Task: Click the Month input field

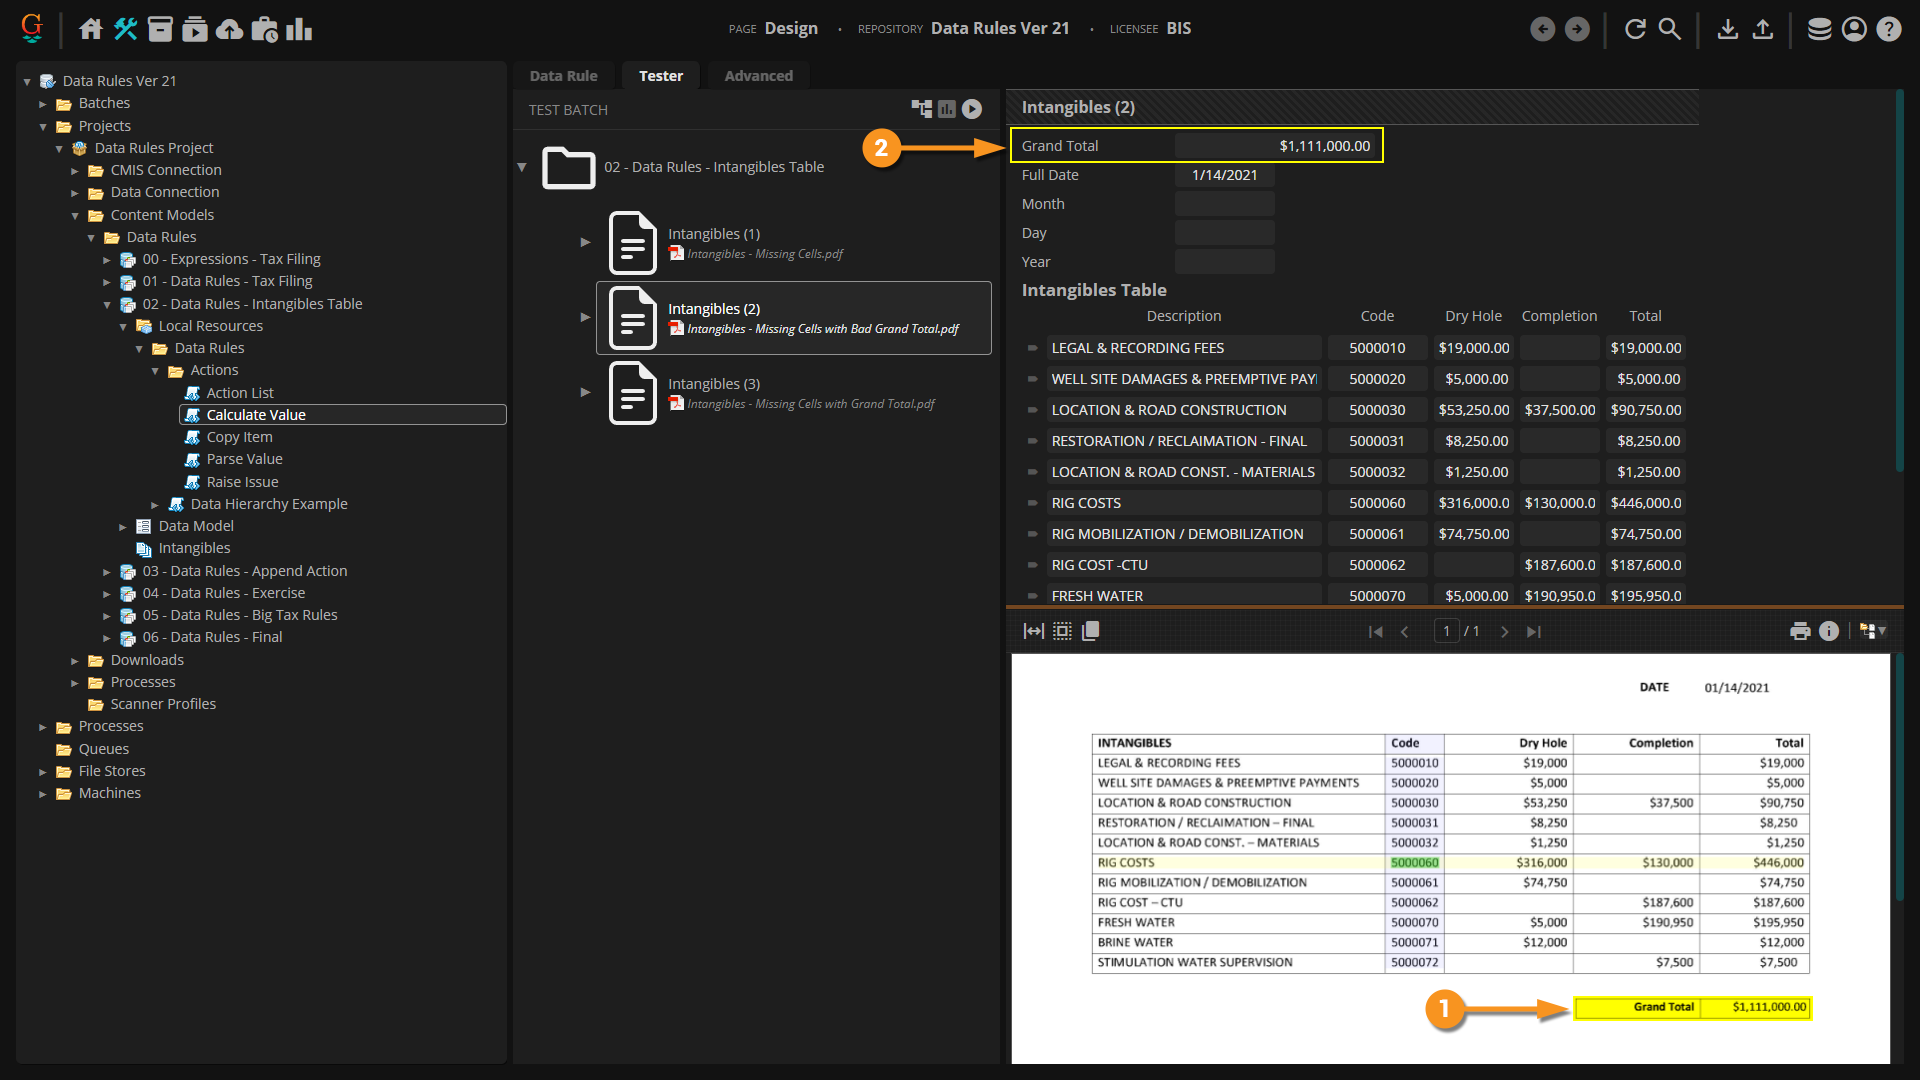Action: pos(1224,204)
